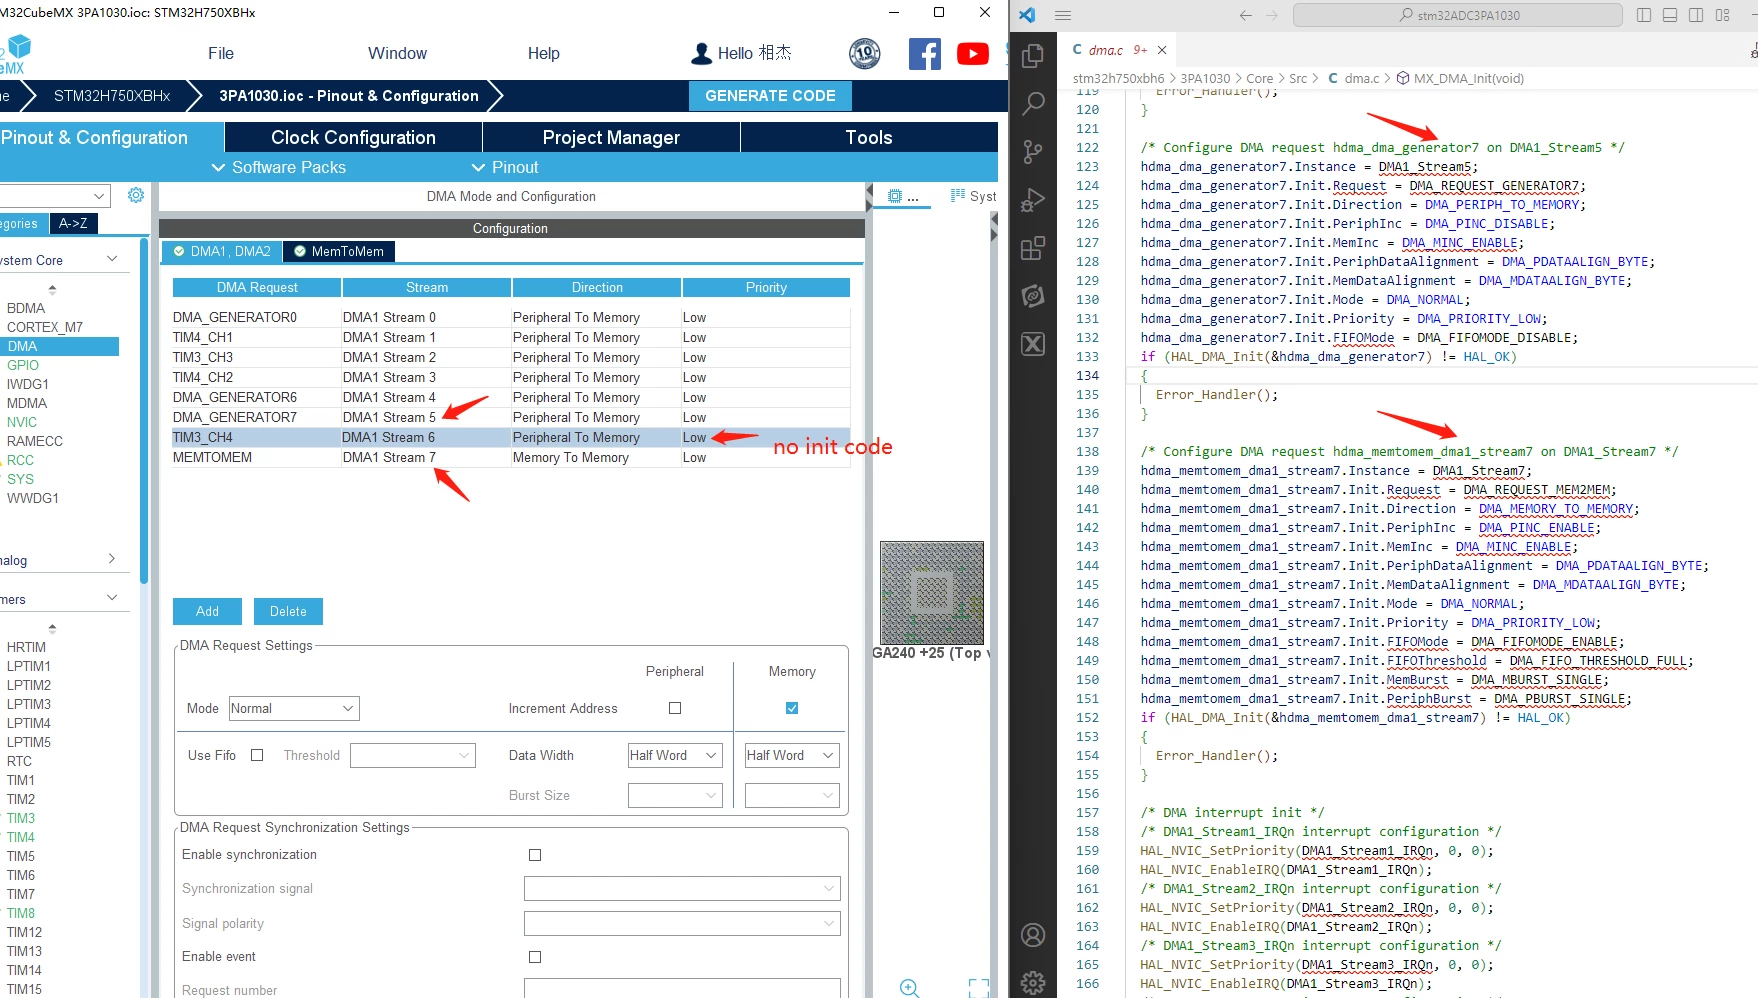Open VS Code Source Control icon
This screenshot has height=998, width=1758.
click(1033, 152)
